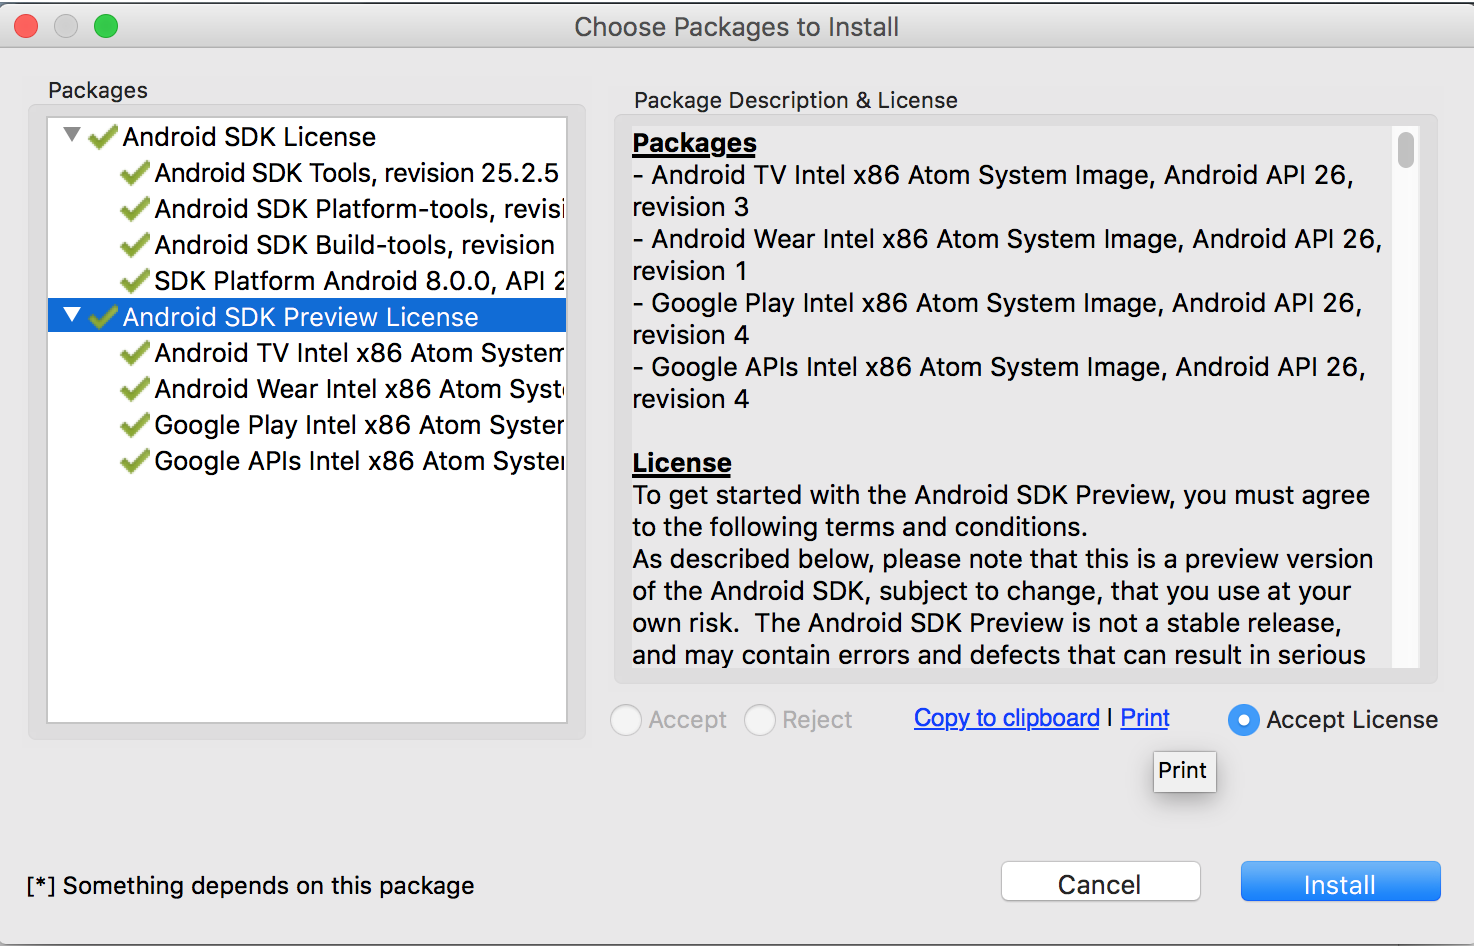
Task: Click checkmark icon next to Android SDK Build-tools
Action: tap(135, 245)
